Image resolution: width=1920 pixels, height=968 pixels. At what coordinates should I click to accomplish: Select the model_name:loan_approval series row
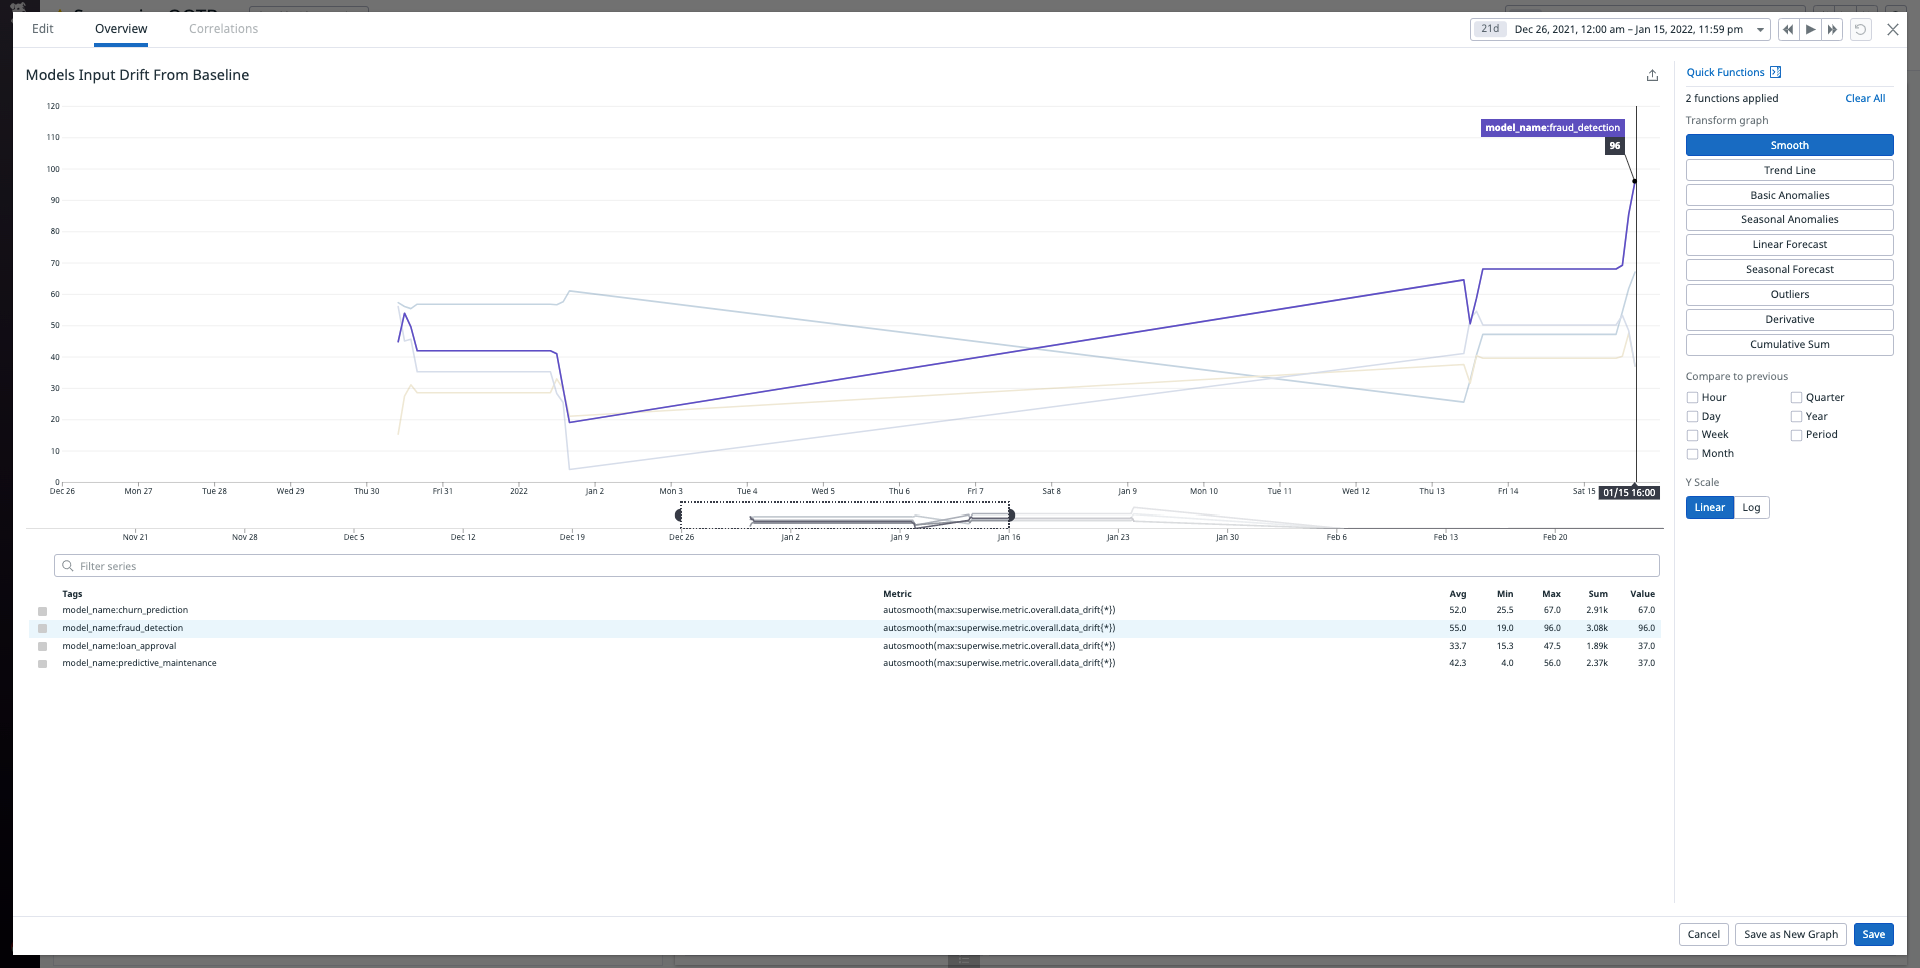click(x=119, y=646)
